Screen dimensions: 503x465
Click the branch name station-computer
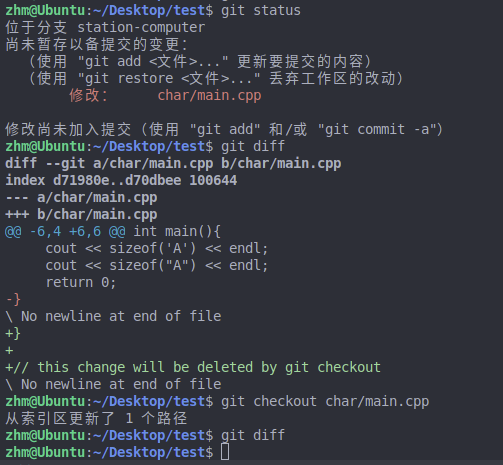(141, 27)
